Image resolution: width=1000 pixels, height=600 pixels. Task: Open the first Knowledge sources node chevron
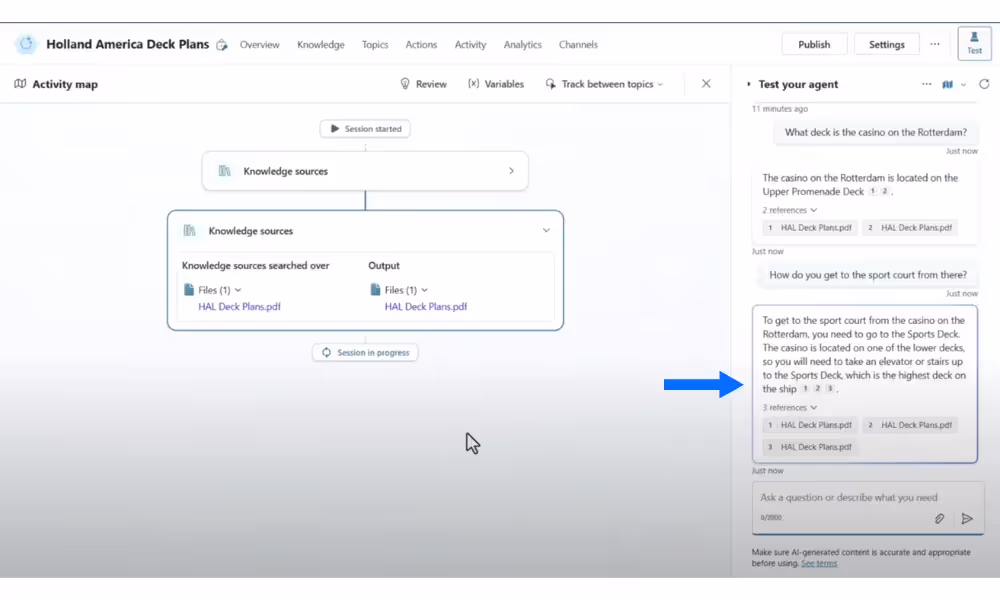[x=511, y=171]
